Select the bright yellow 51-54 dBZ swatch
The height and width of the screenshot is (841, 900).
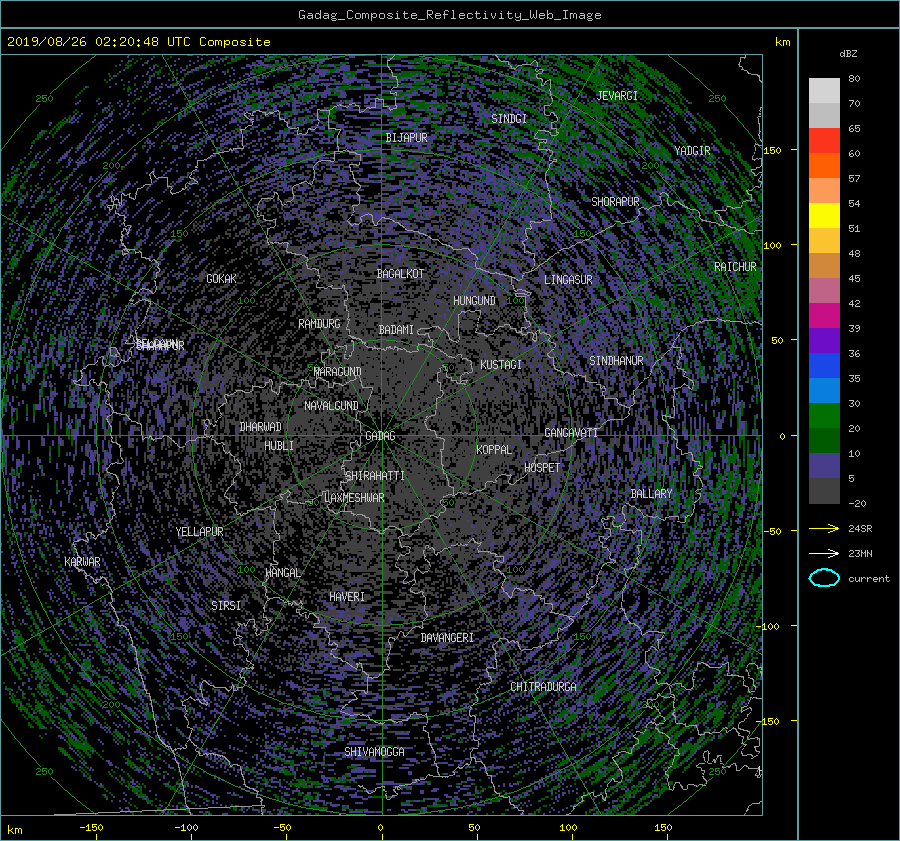pos(824,215)
